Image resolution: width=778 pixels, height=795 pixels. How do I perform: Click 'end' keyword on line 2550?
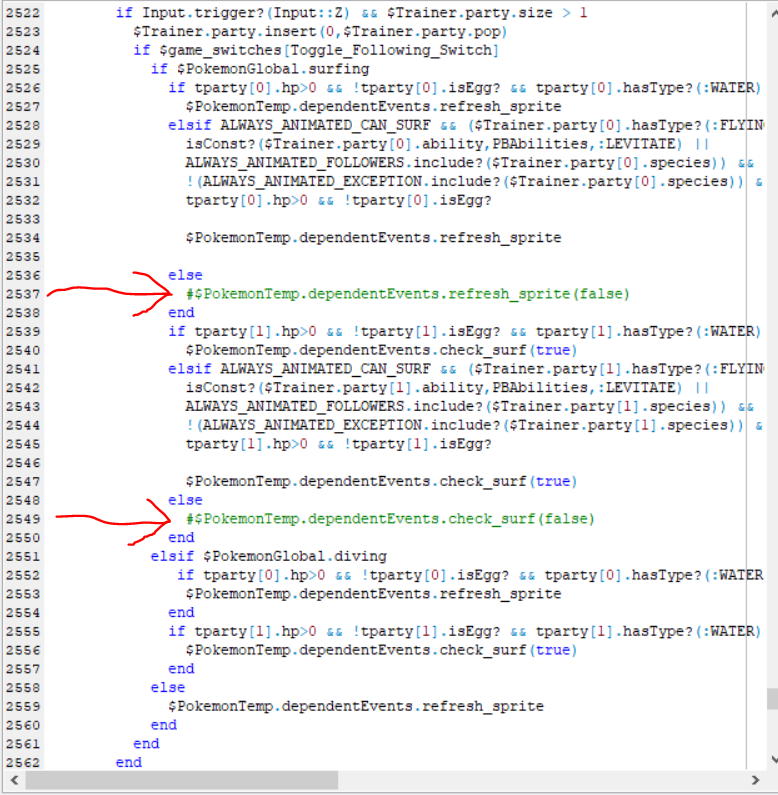point(181,538)
